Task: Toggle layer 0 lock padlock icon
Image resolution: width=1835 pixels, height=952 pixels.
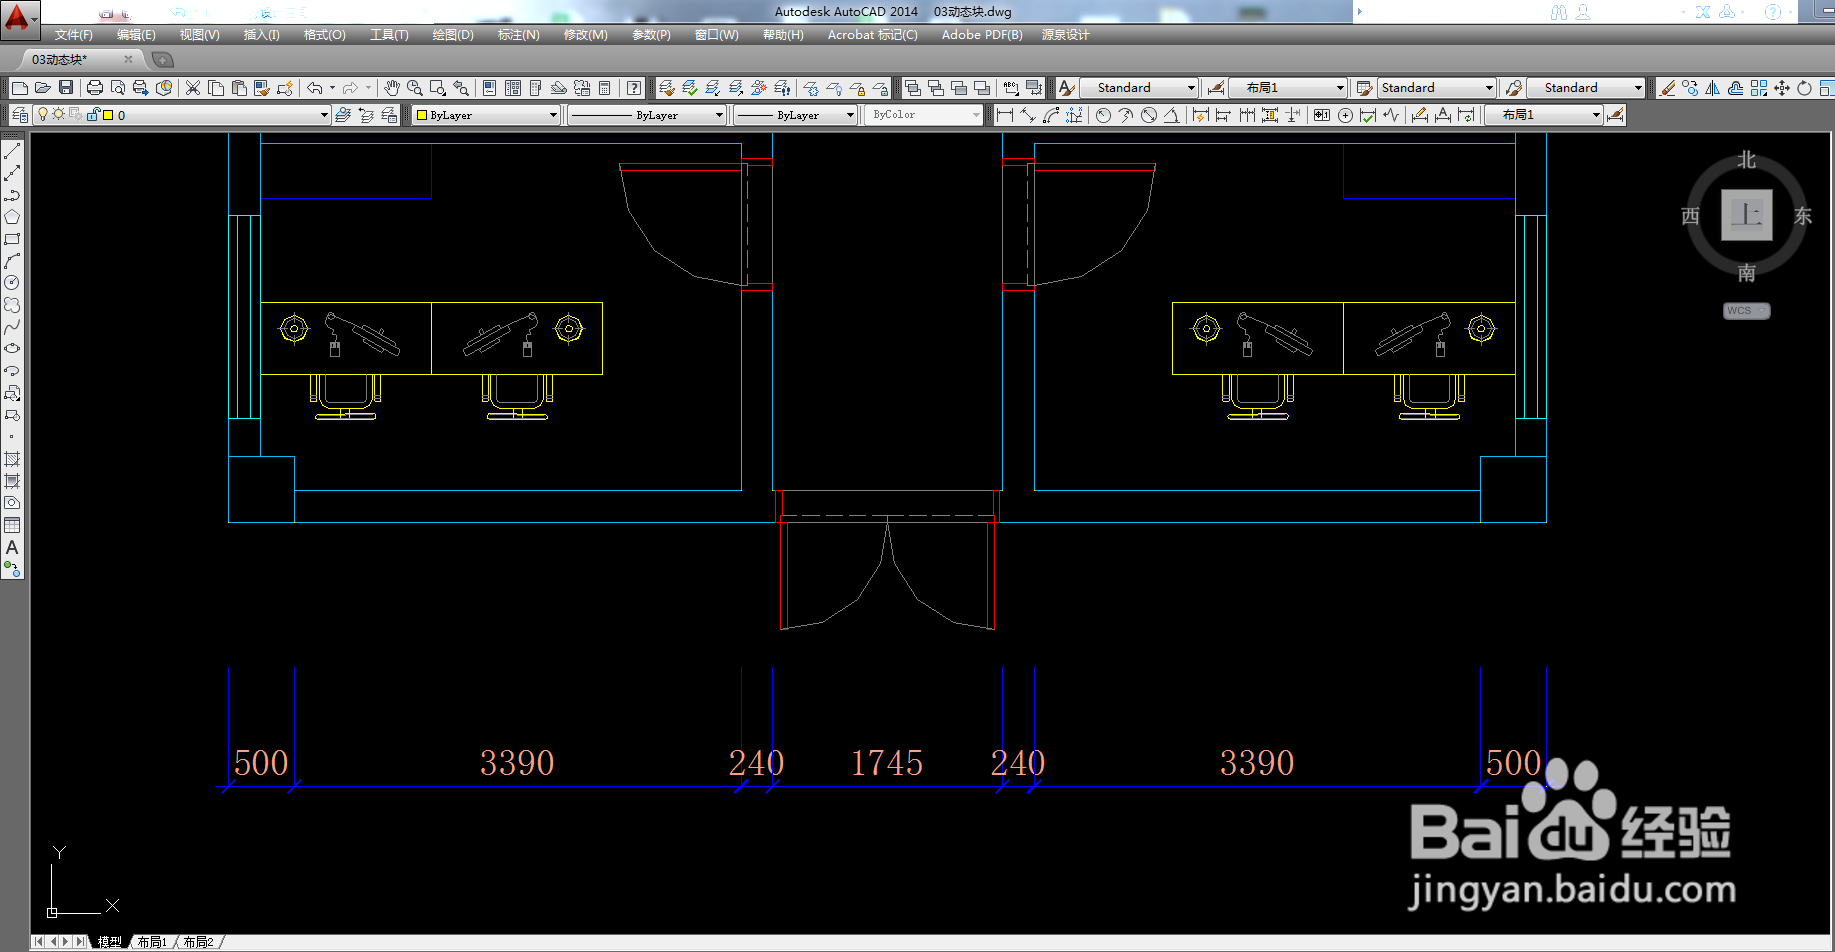Action: (x=93, y=115)
